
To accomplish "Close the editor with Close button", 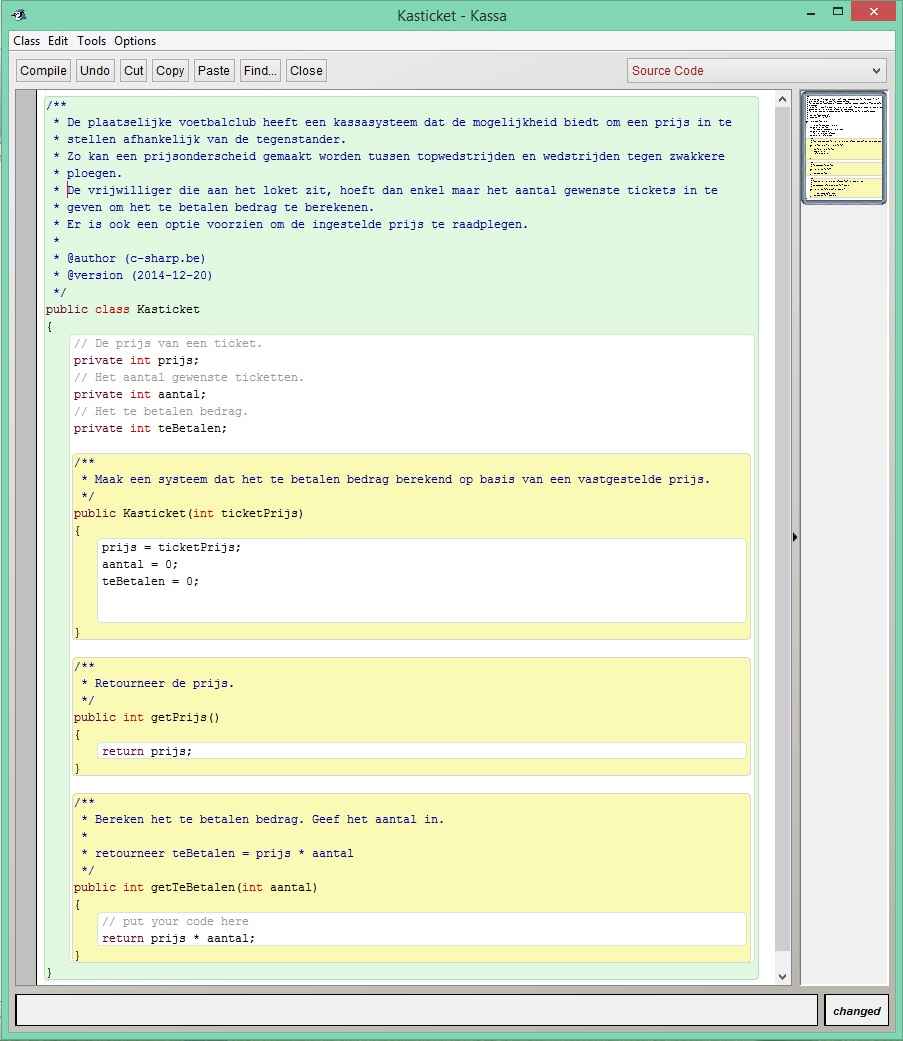I will [306, 70].
